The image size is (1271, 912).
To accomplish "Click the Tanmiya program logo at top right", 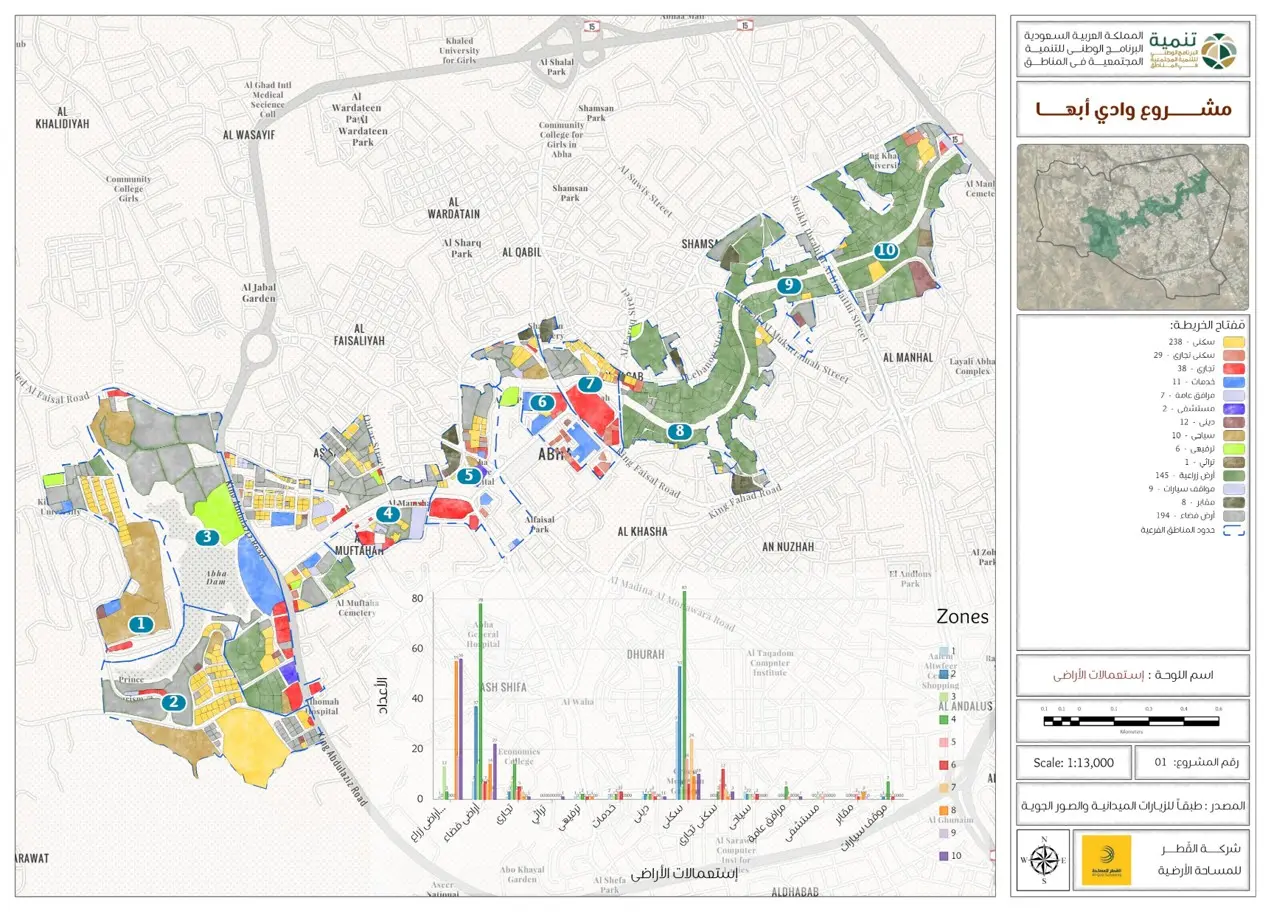I will pos(1218,51).
